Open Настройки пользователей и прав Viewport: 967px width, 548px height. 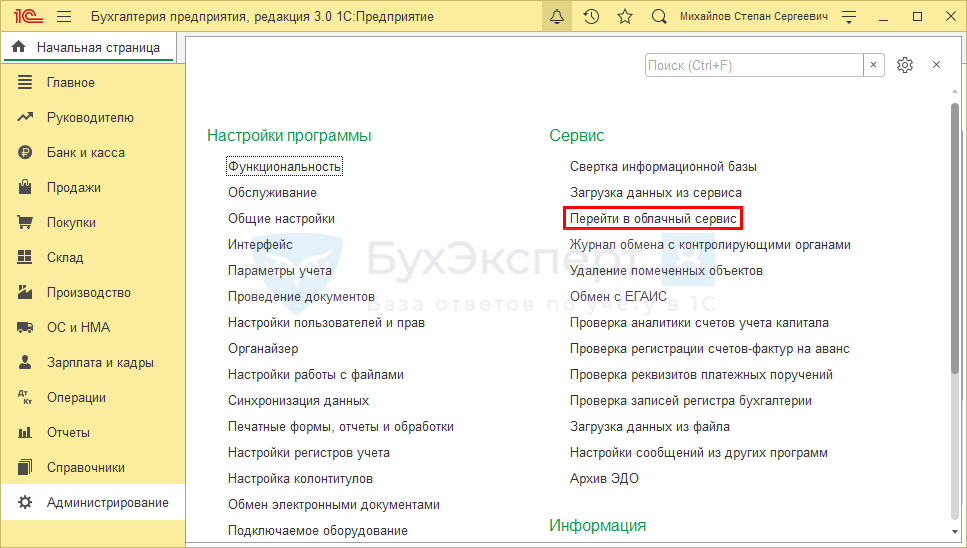pyautogui.click(x=326, y=322)
